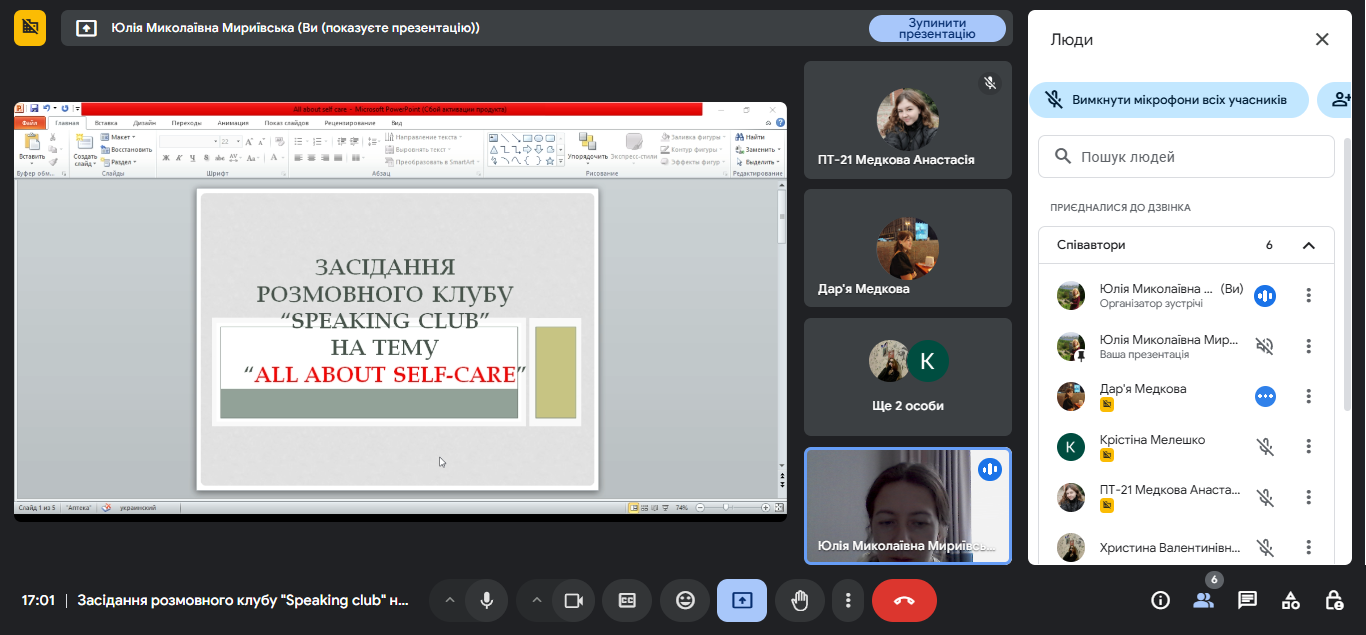Open meeting details info icon

[1160, 600]
